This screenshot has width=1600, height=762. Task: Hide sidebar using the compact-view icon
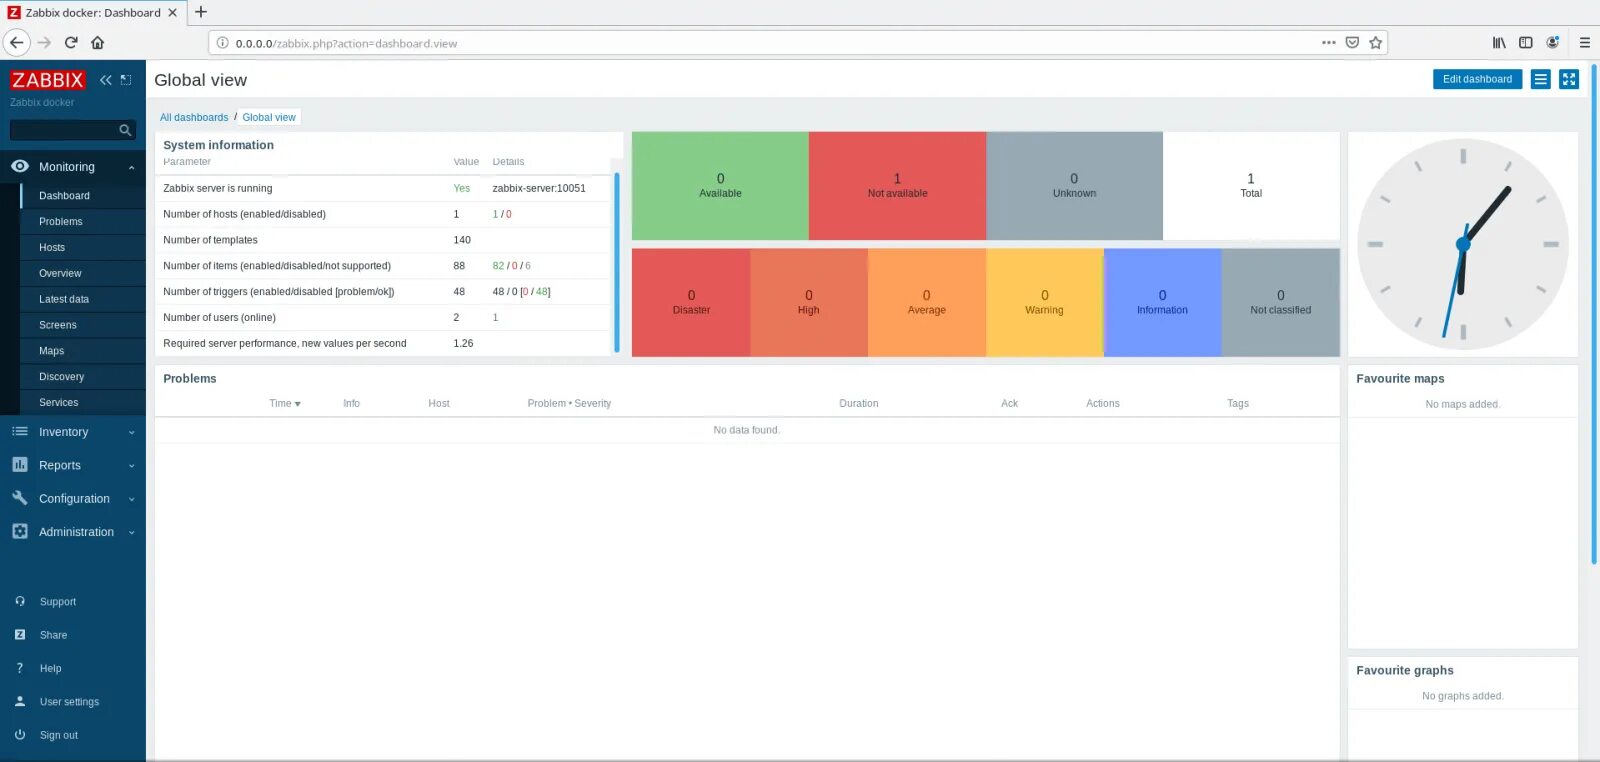click(126, 80)
